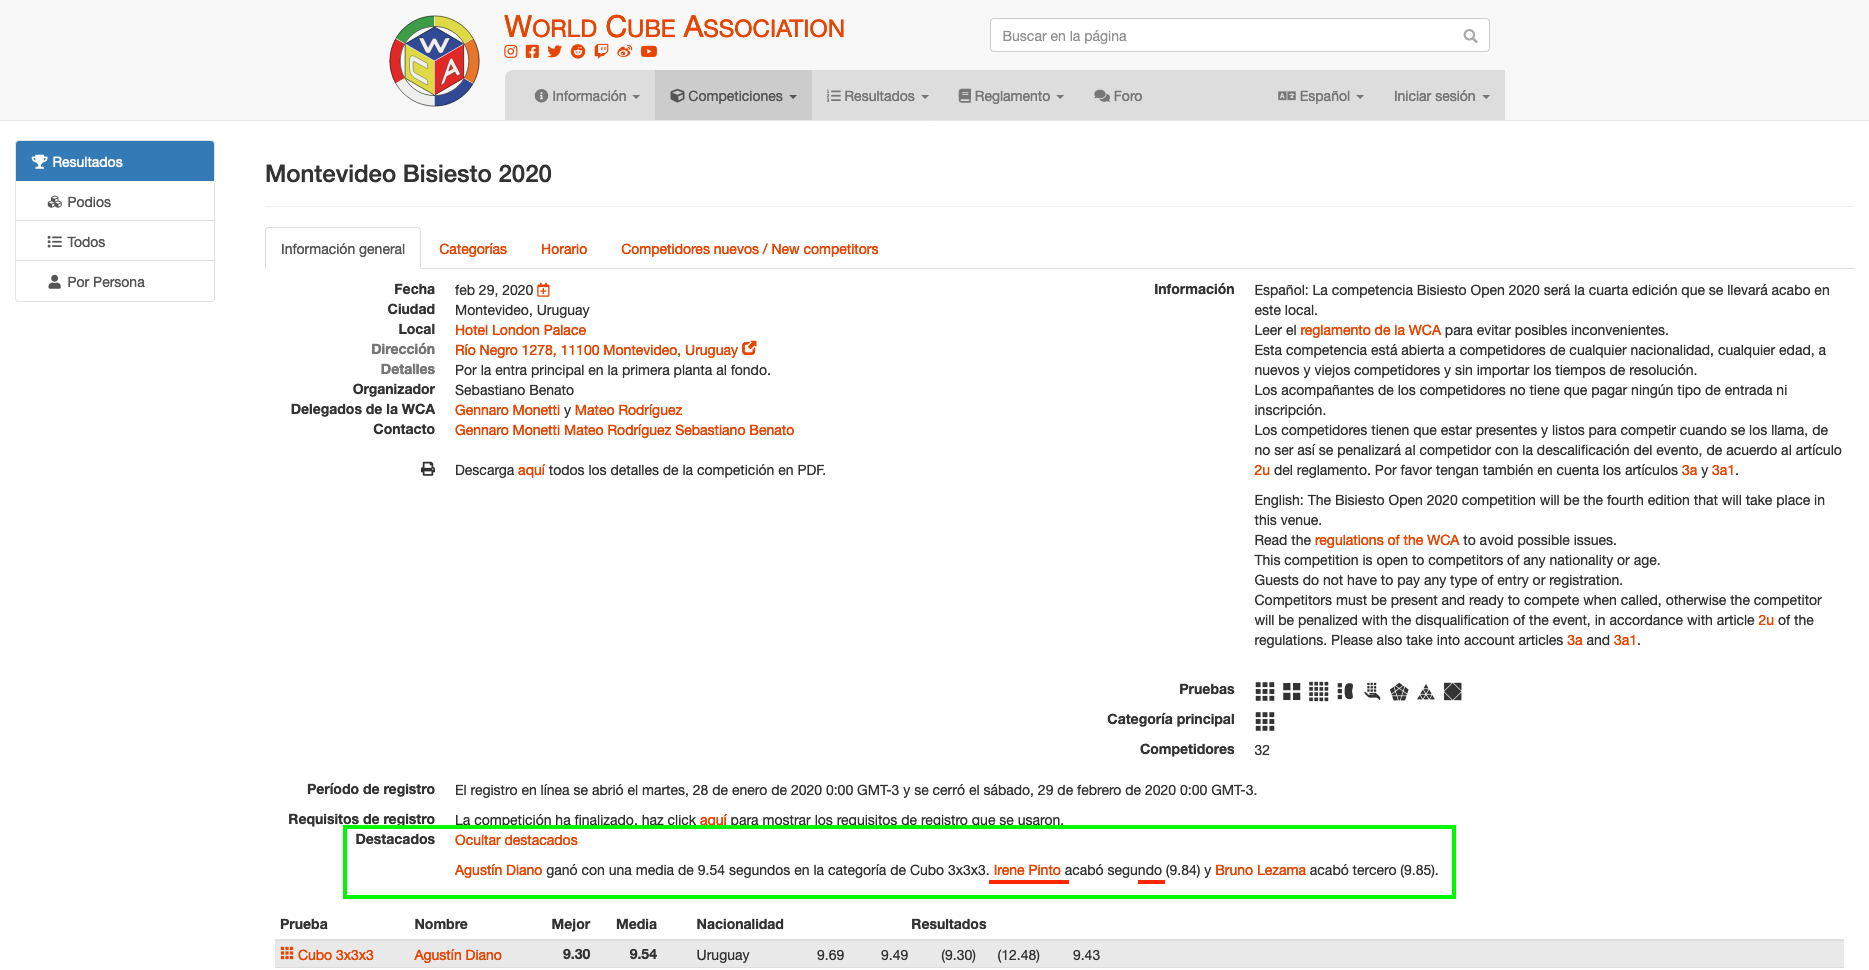Select 3x3x3 one-handed icon in Pruebas
The image size is (1869, 970).
point(1372,691)
